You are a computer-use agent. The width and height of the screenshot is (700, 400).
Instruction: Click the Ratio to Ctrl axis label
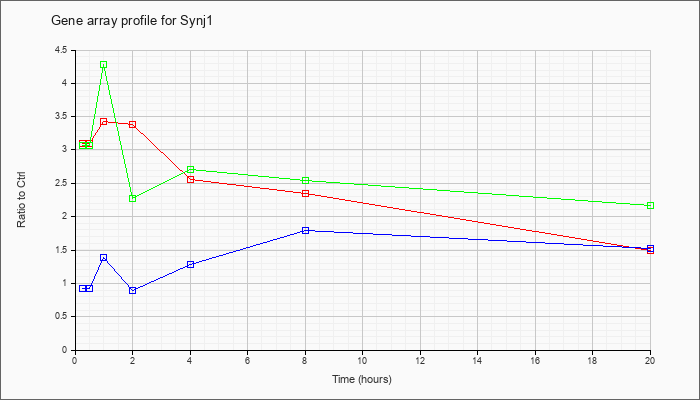(x=21, y=199)
